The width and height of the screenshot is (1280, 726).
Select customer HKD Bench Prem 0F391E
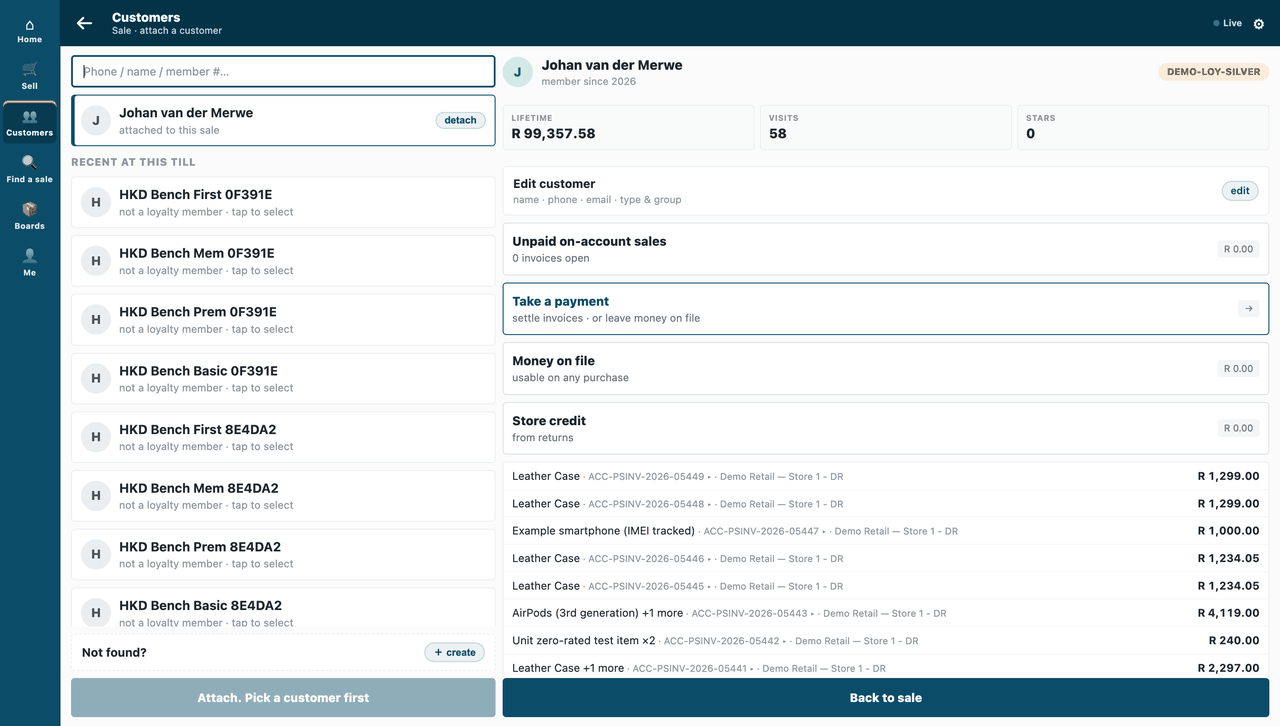pos(283,320)
